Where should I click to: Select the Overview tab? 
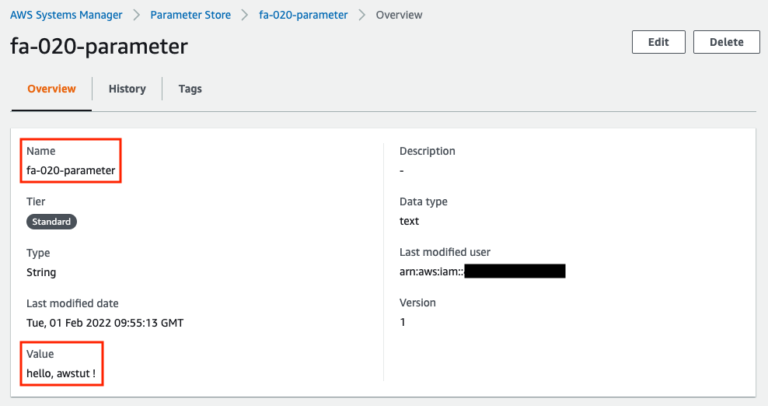[51, 89]
